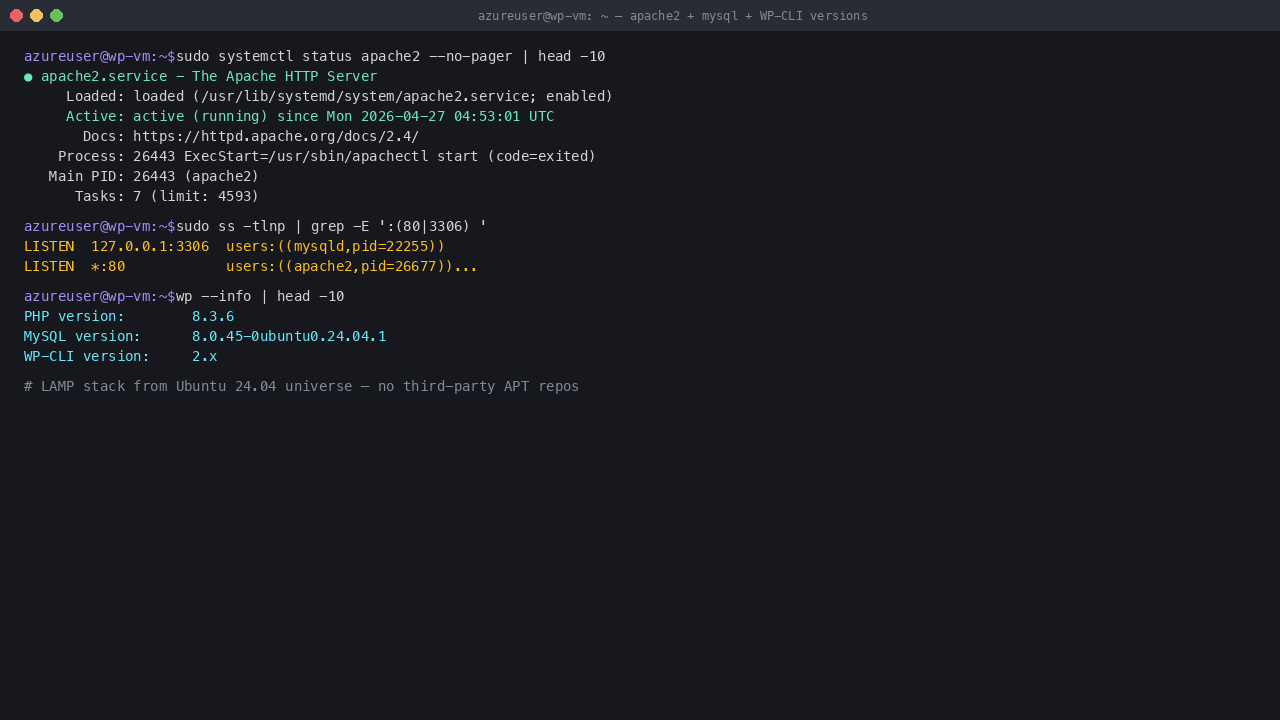Click the azureuser@wp-vm prompt before 'wp --info'
Screen dimensions: 1280x720
point(100,296)
